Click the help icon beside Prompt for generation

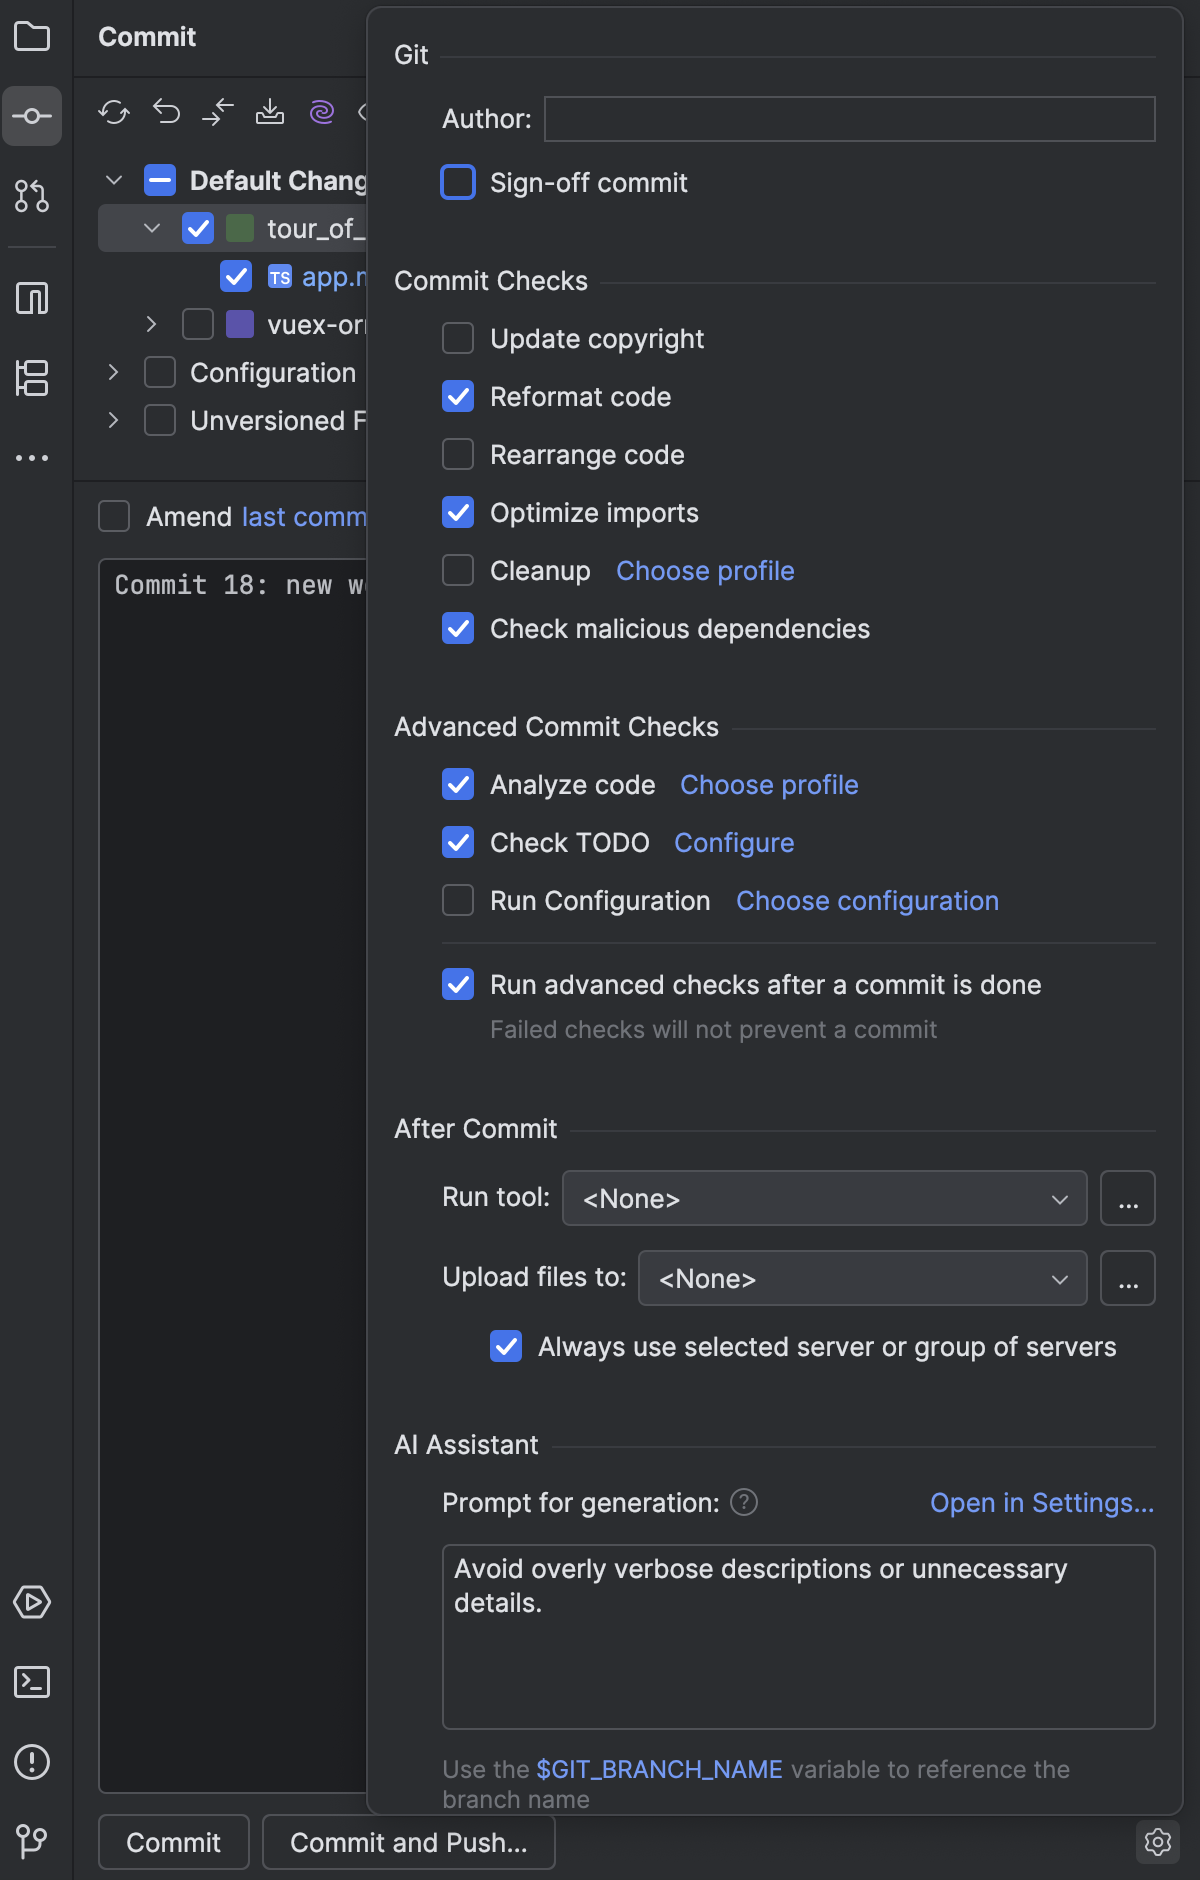[744, 1502]
